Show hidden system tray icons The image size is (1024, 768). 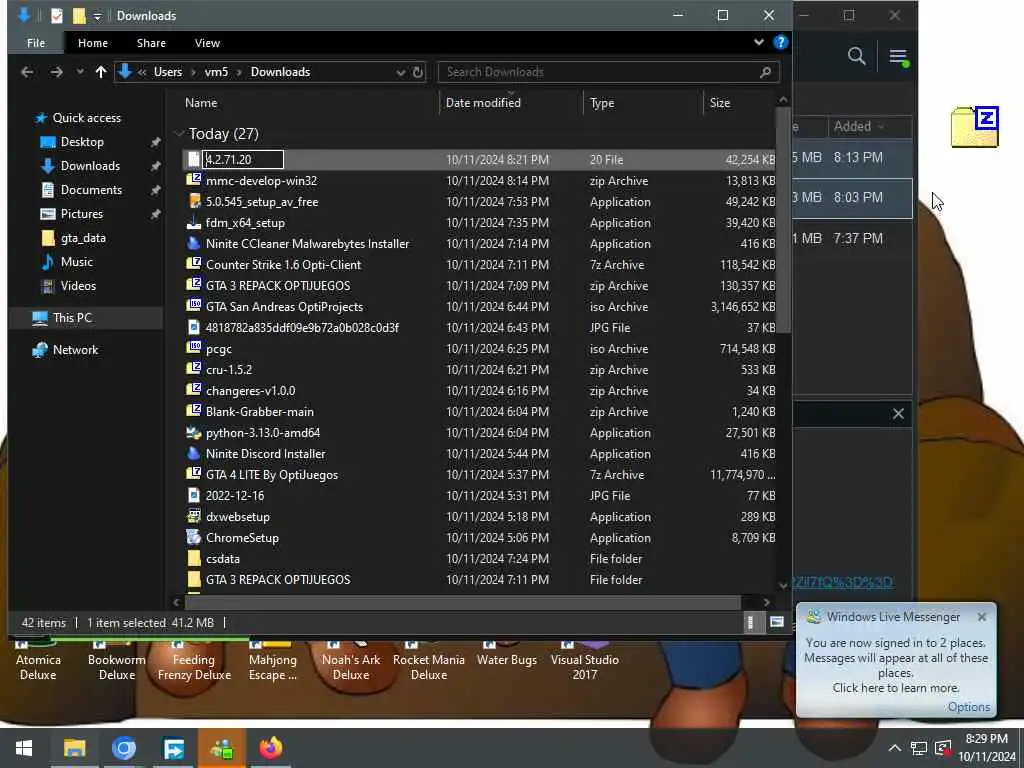(x=895, y=748)
